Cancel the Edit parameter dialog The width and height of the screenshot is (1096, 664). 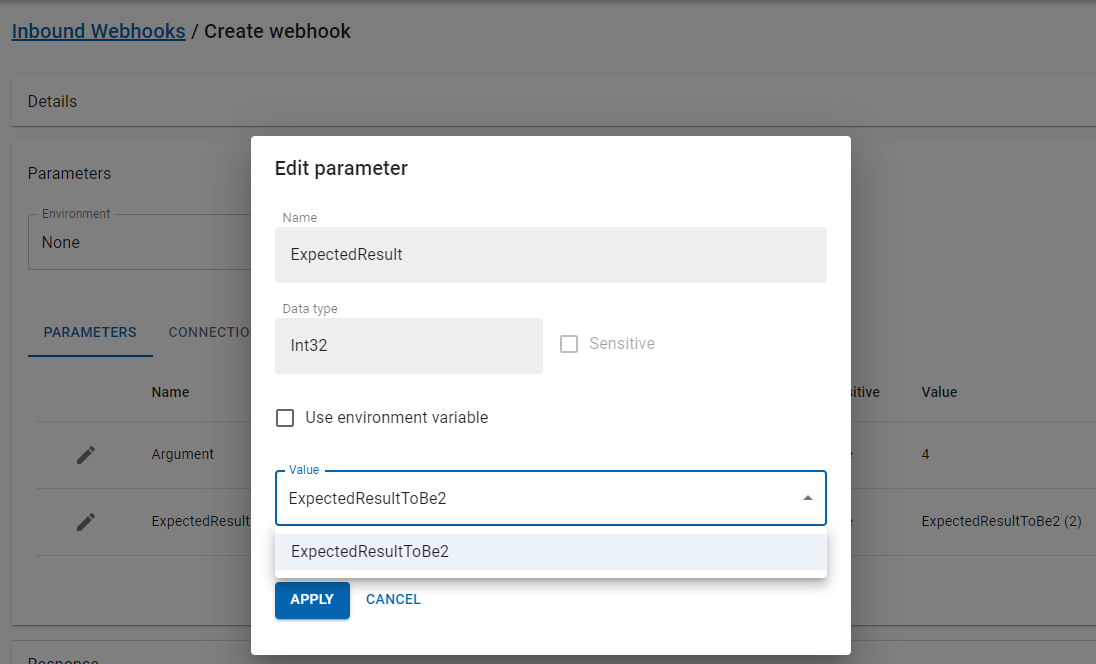(393, 600)
